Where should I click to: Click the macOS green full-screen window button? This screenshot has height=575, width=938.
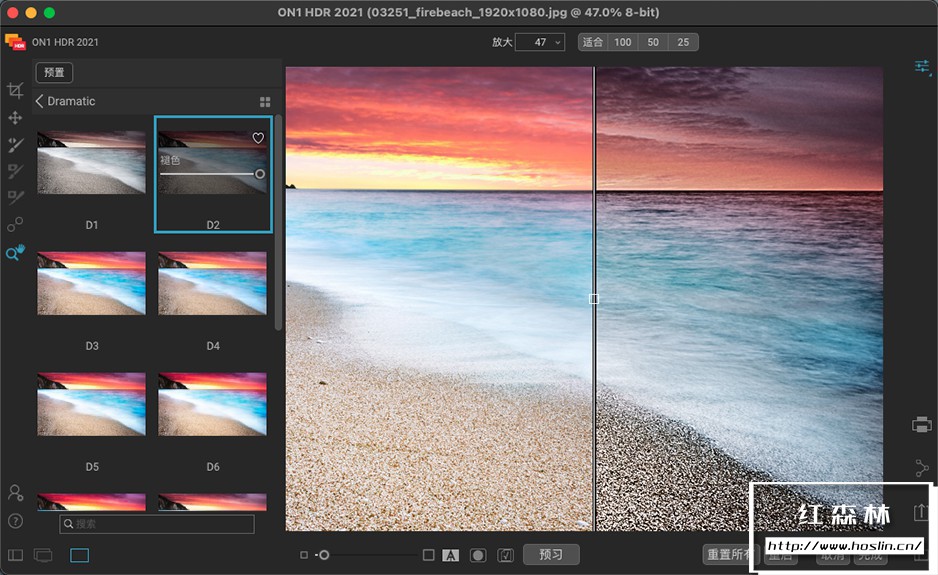point(50,12)
